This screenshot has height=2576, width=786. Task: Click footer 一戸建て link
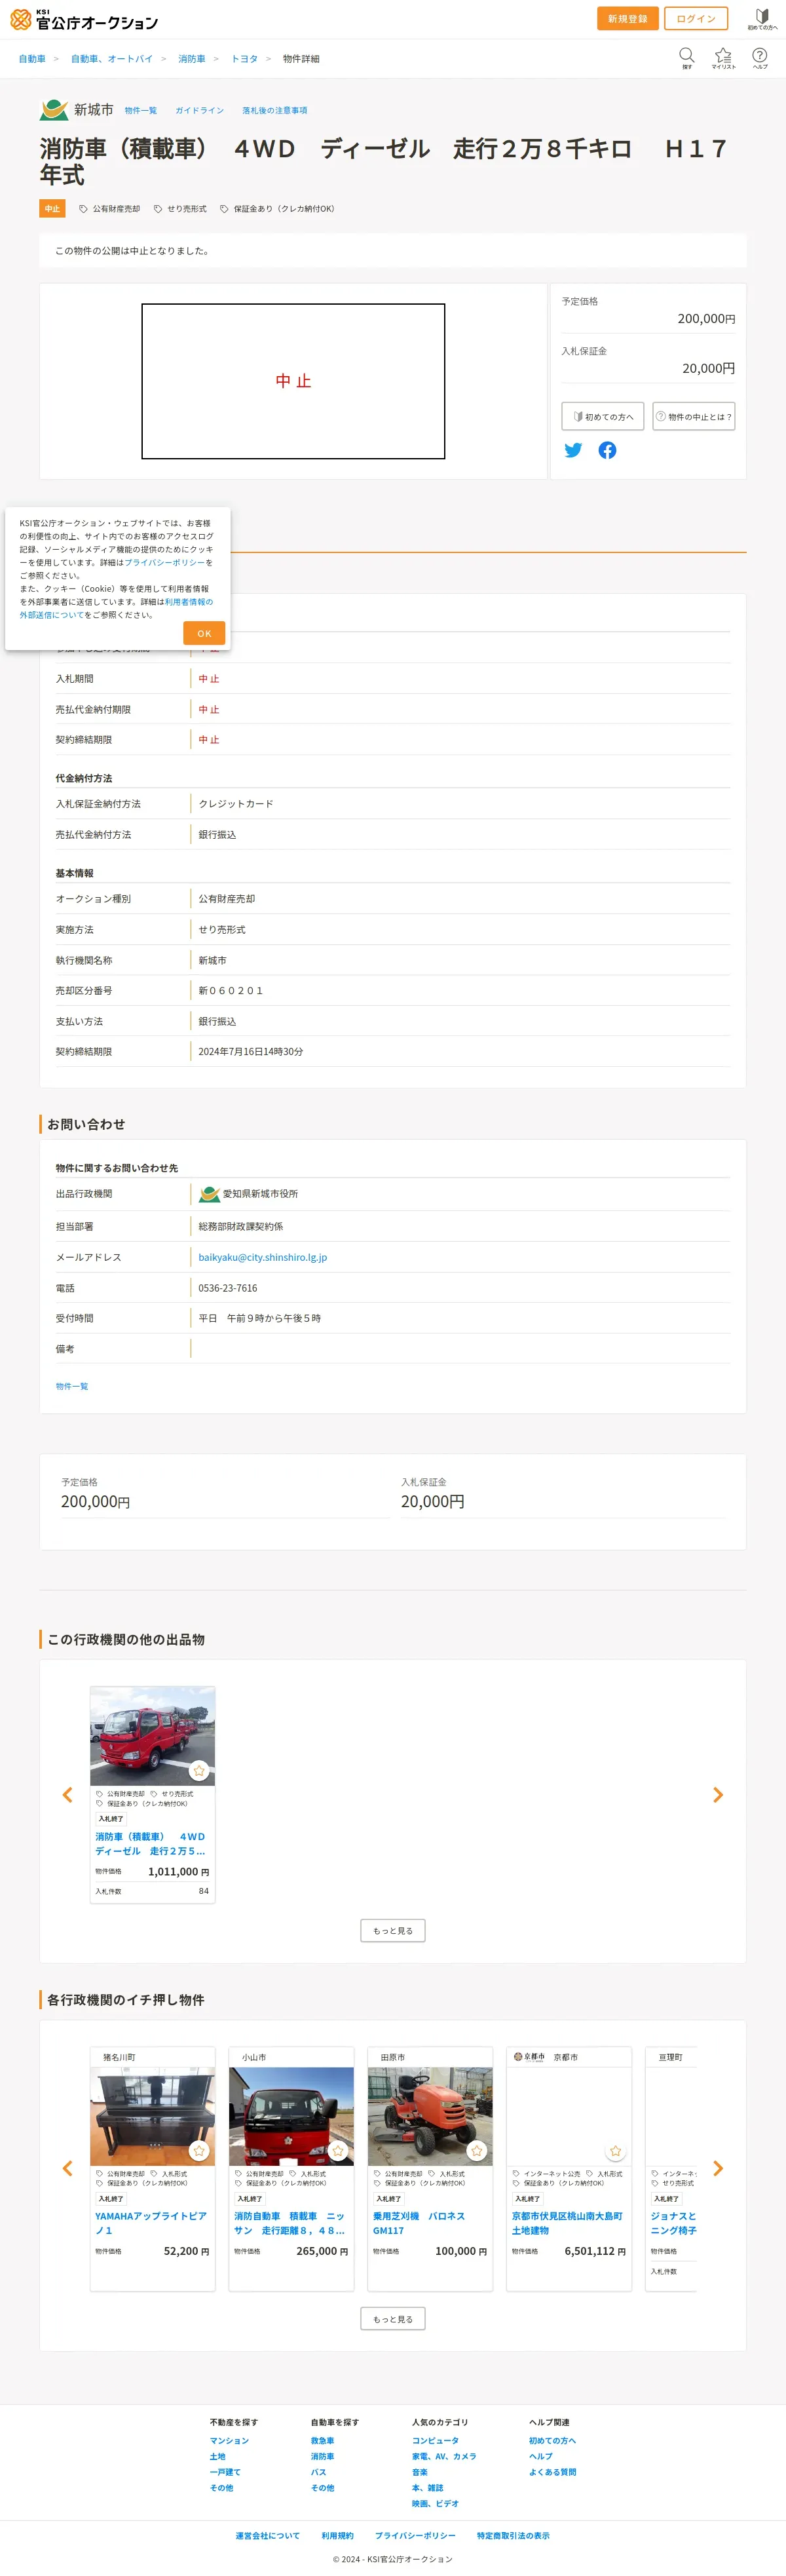pyautogui.click(x=225, y=2472)
